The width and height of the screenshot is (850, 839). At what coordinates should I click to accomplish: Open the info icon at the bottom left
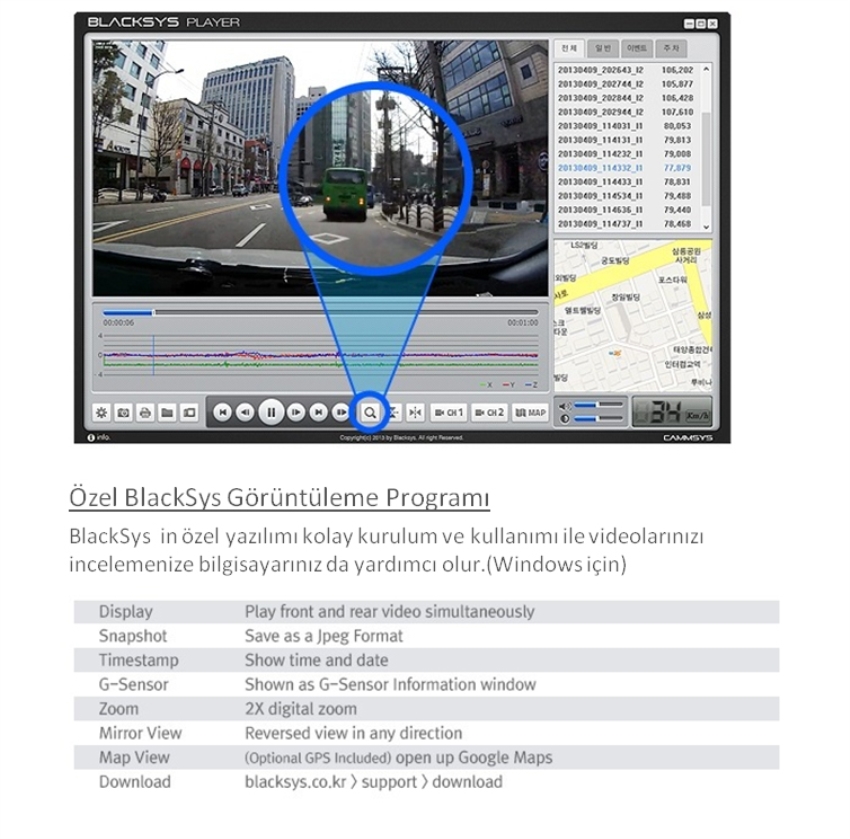(91, 437)
